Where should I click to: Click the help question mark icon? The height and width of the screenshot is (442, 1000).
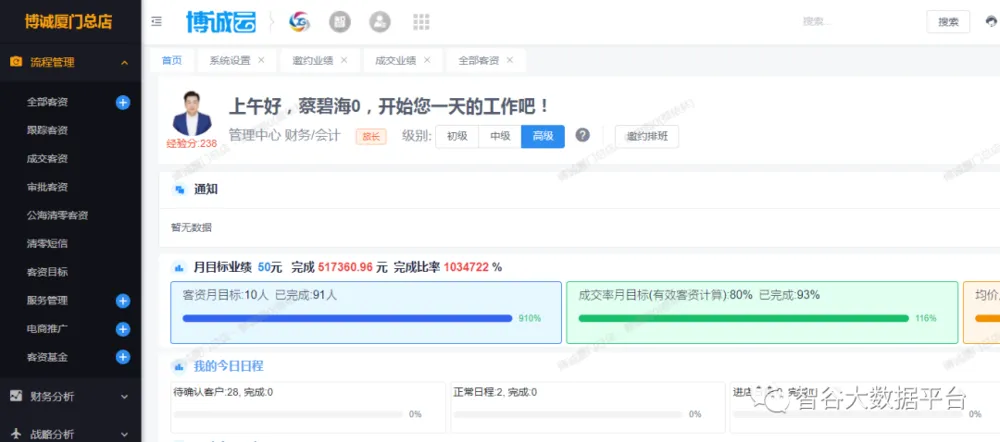tap(582, 136)
